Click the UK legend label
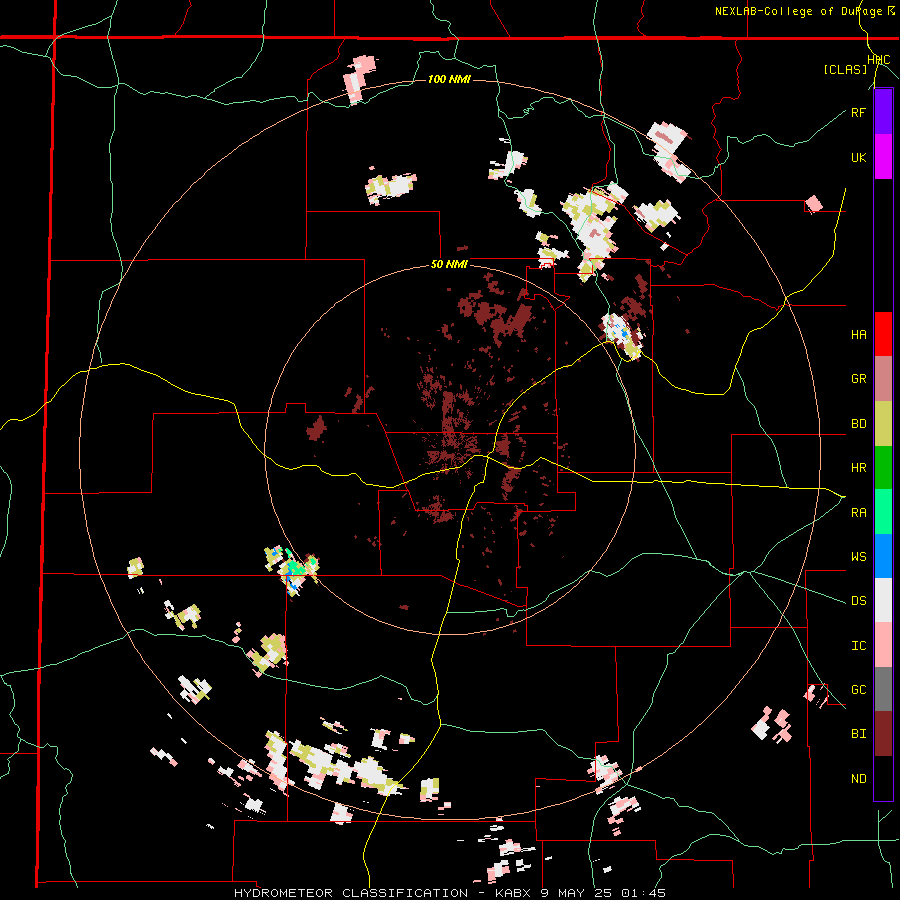 point(858,157)
